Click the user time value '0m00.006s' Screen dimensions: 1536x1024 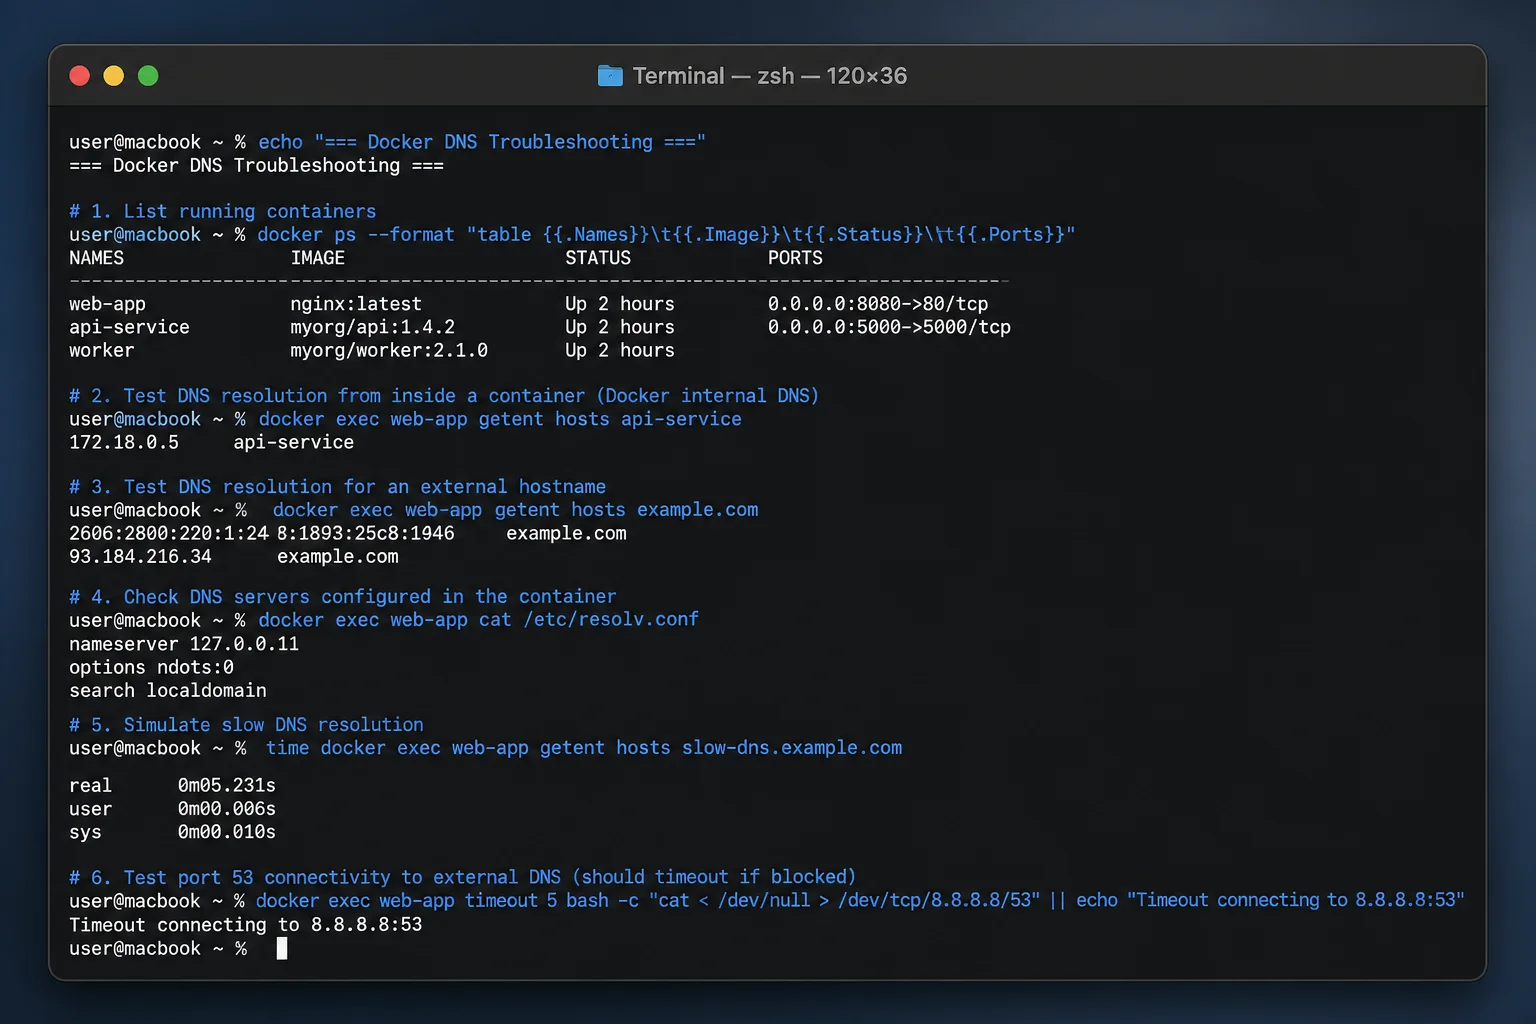tap(227, 808)
